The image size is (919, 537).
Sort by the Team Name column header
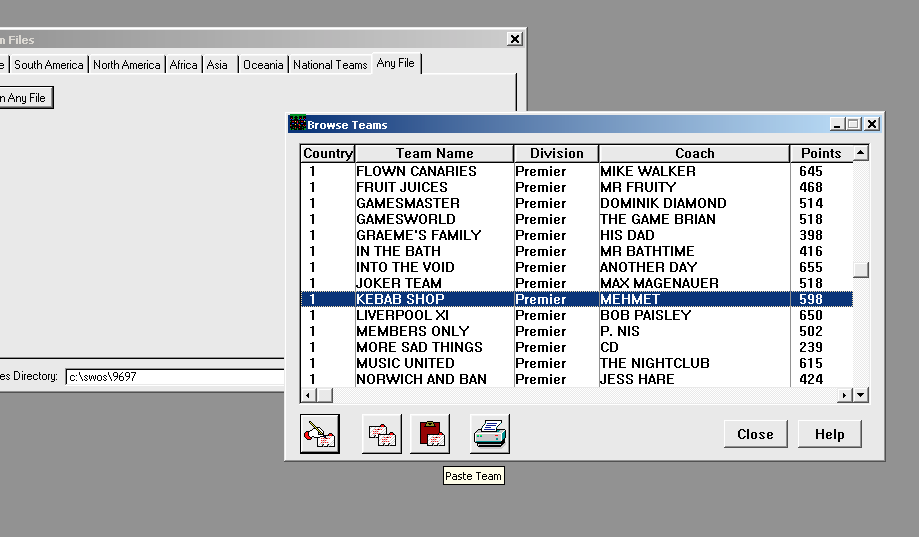coord(434,153)
